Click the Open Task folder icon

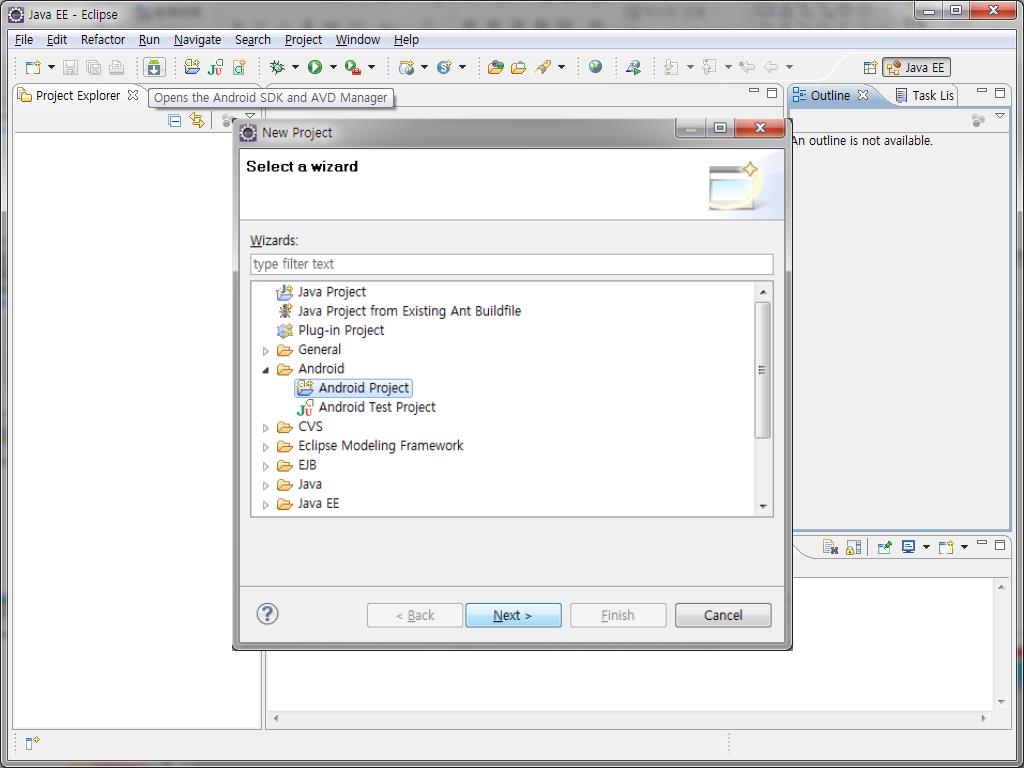(x=519, y=67)
